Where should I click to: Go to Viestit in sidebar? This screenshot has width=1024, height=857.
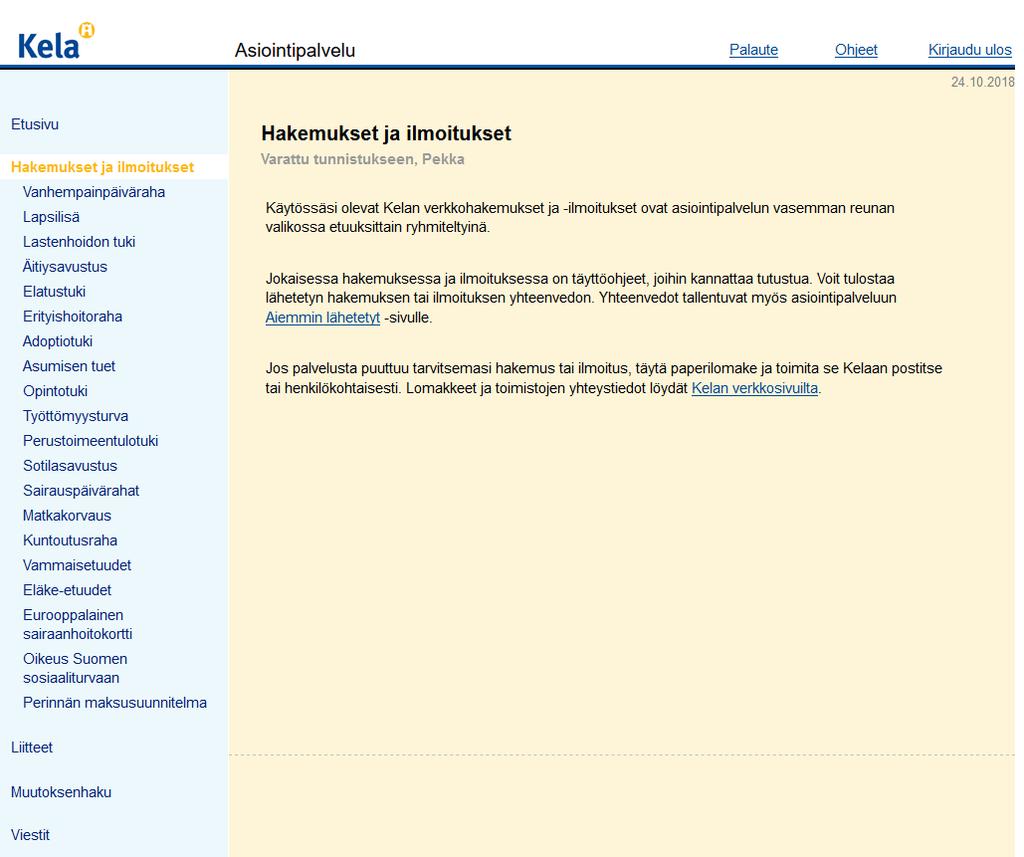point(30,835)
